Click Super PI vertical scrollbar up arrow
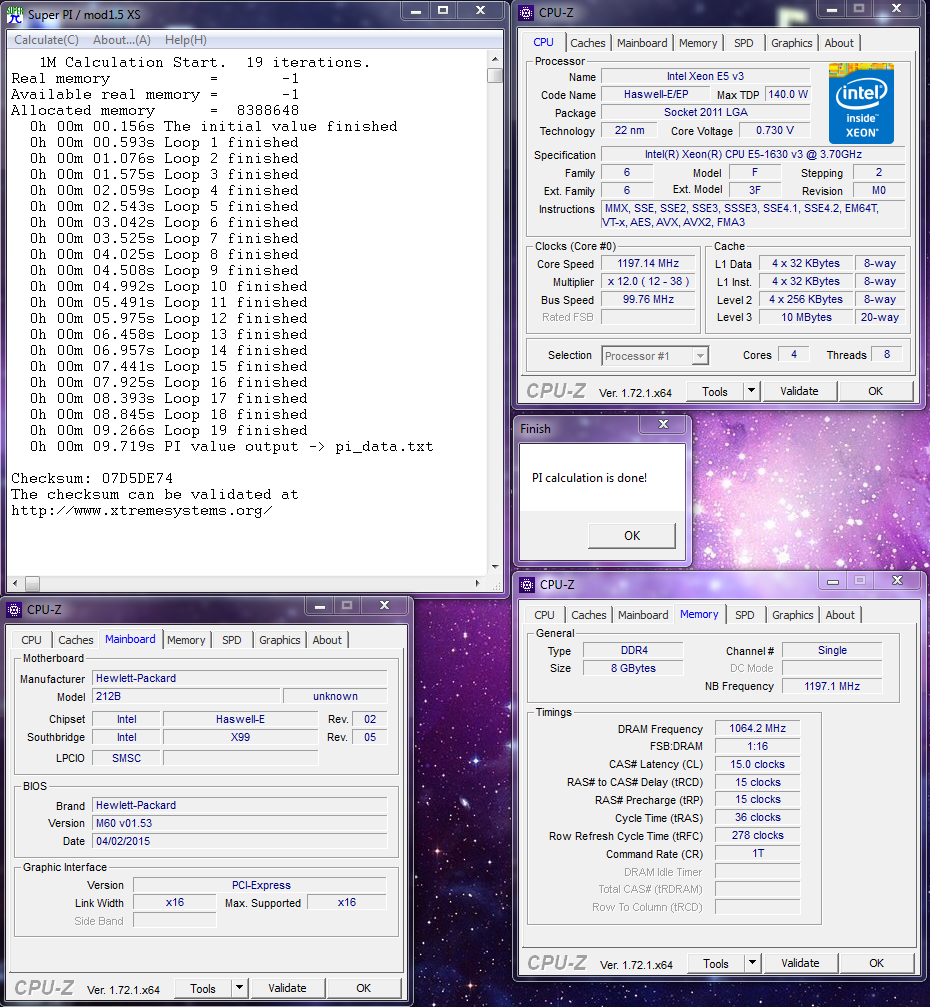This screenshot has width=930, height=1007. click(495, 59)
